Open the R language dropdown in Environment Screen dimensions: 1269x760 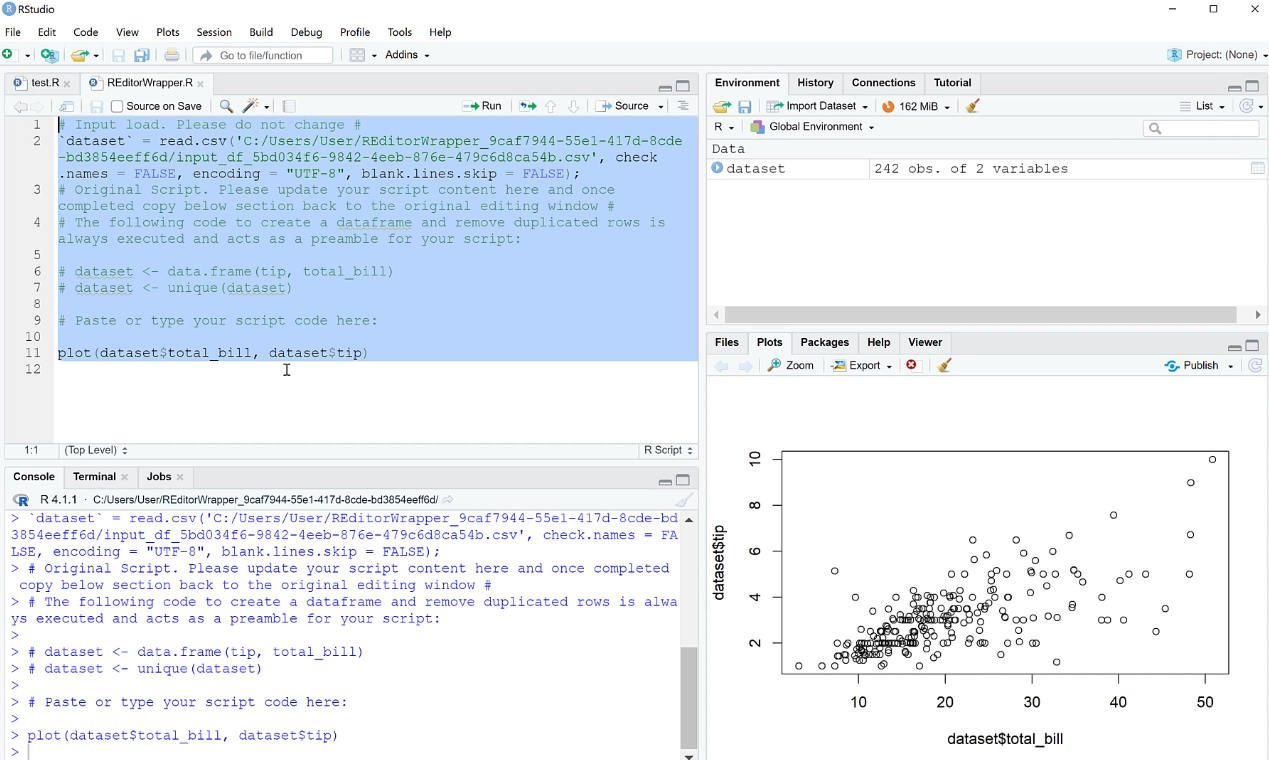pos(724,127)
